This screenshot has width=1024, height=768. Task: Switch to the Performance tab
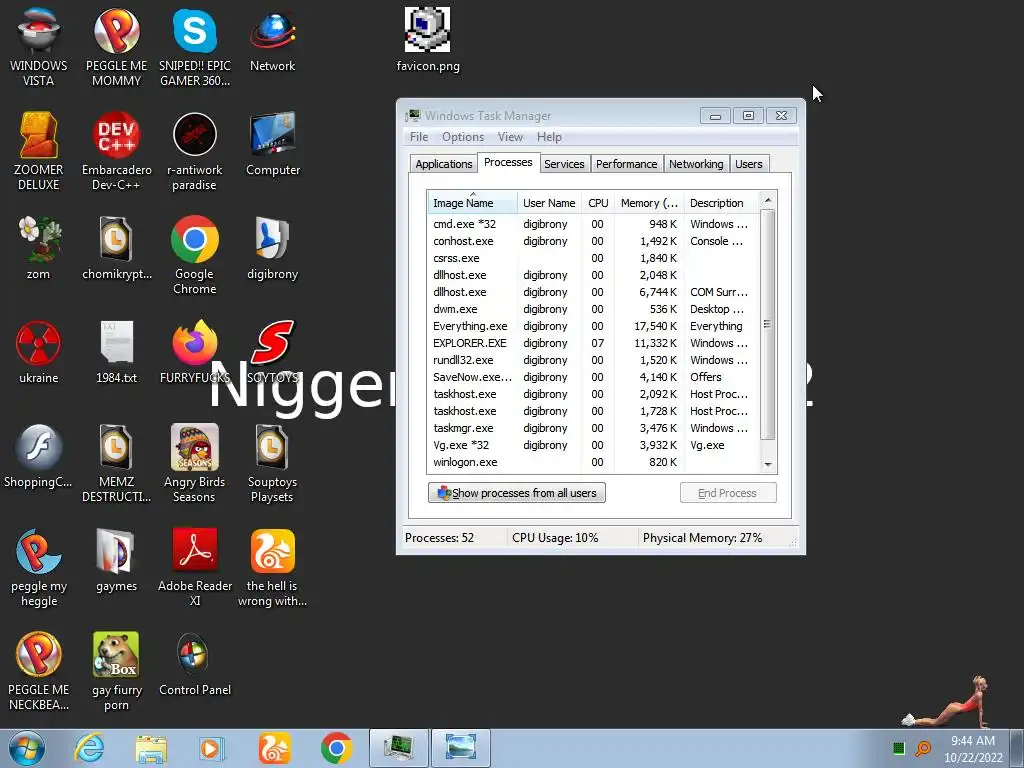(626, 164)
